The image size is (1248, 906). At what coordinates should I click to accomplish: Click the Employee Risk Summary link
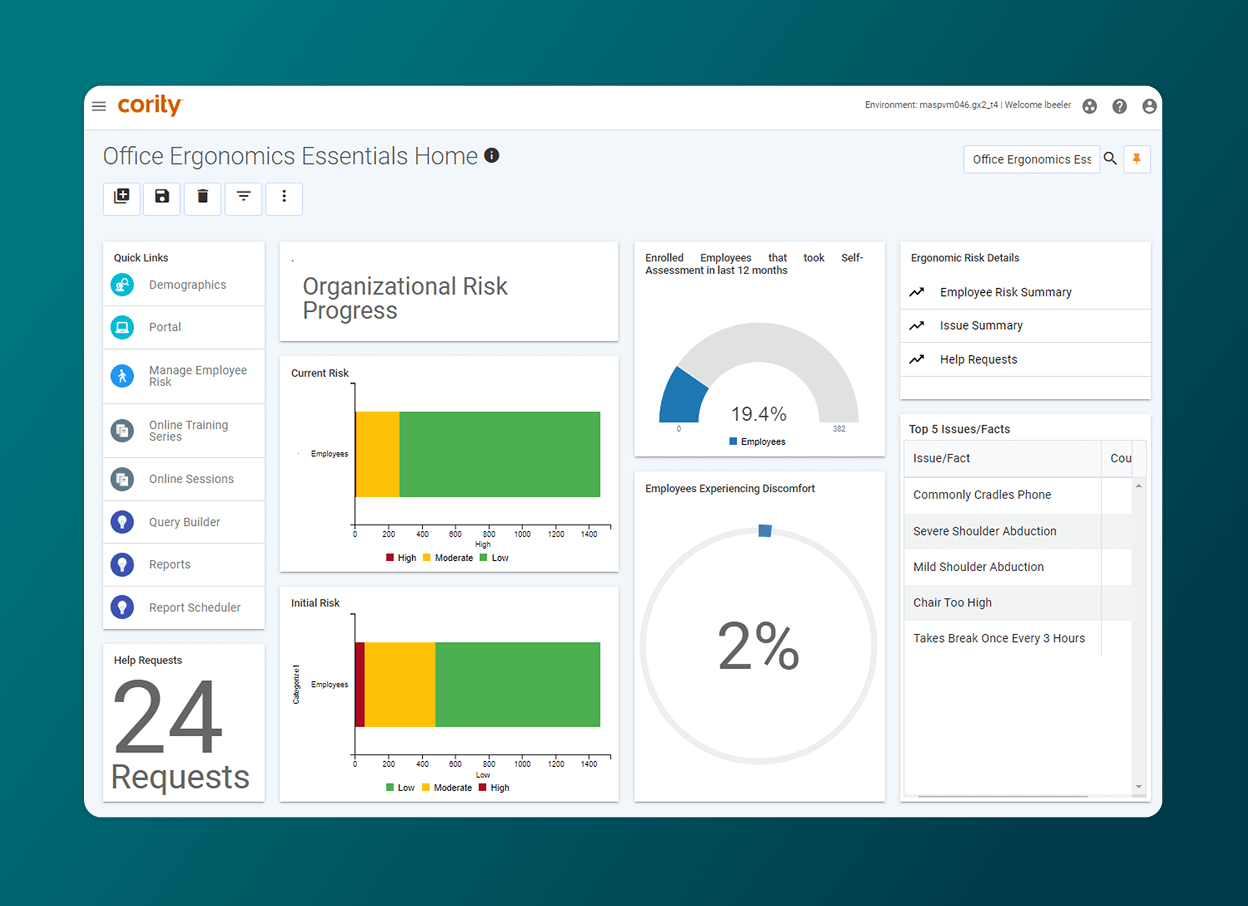[x=1004, y=292]
